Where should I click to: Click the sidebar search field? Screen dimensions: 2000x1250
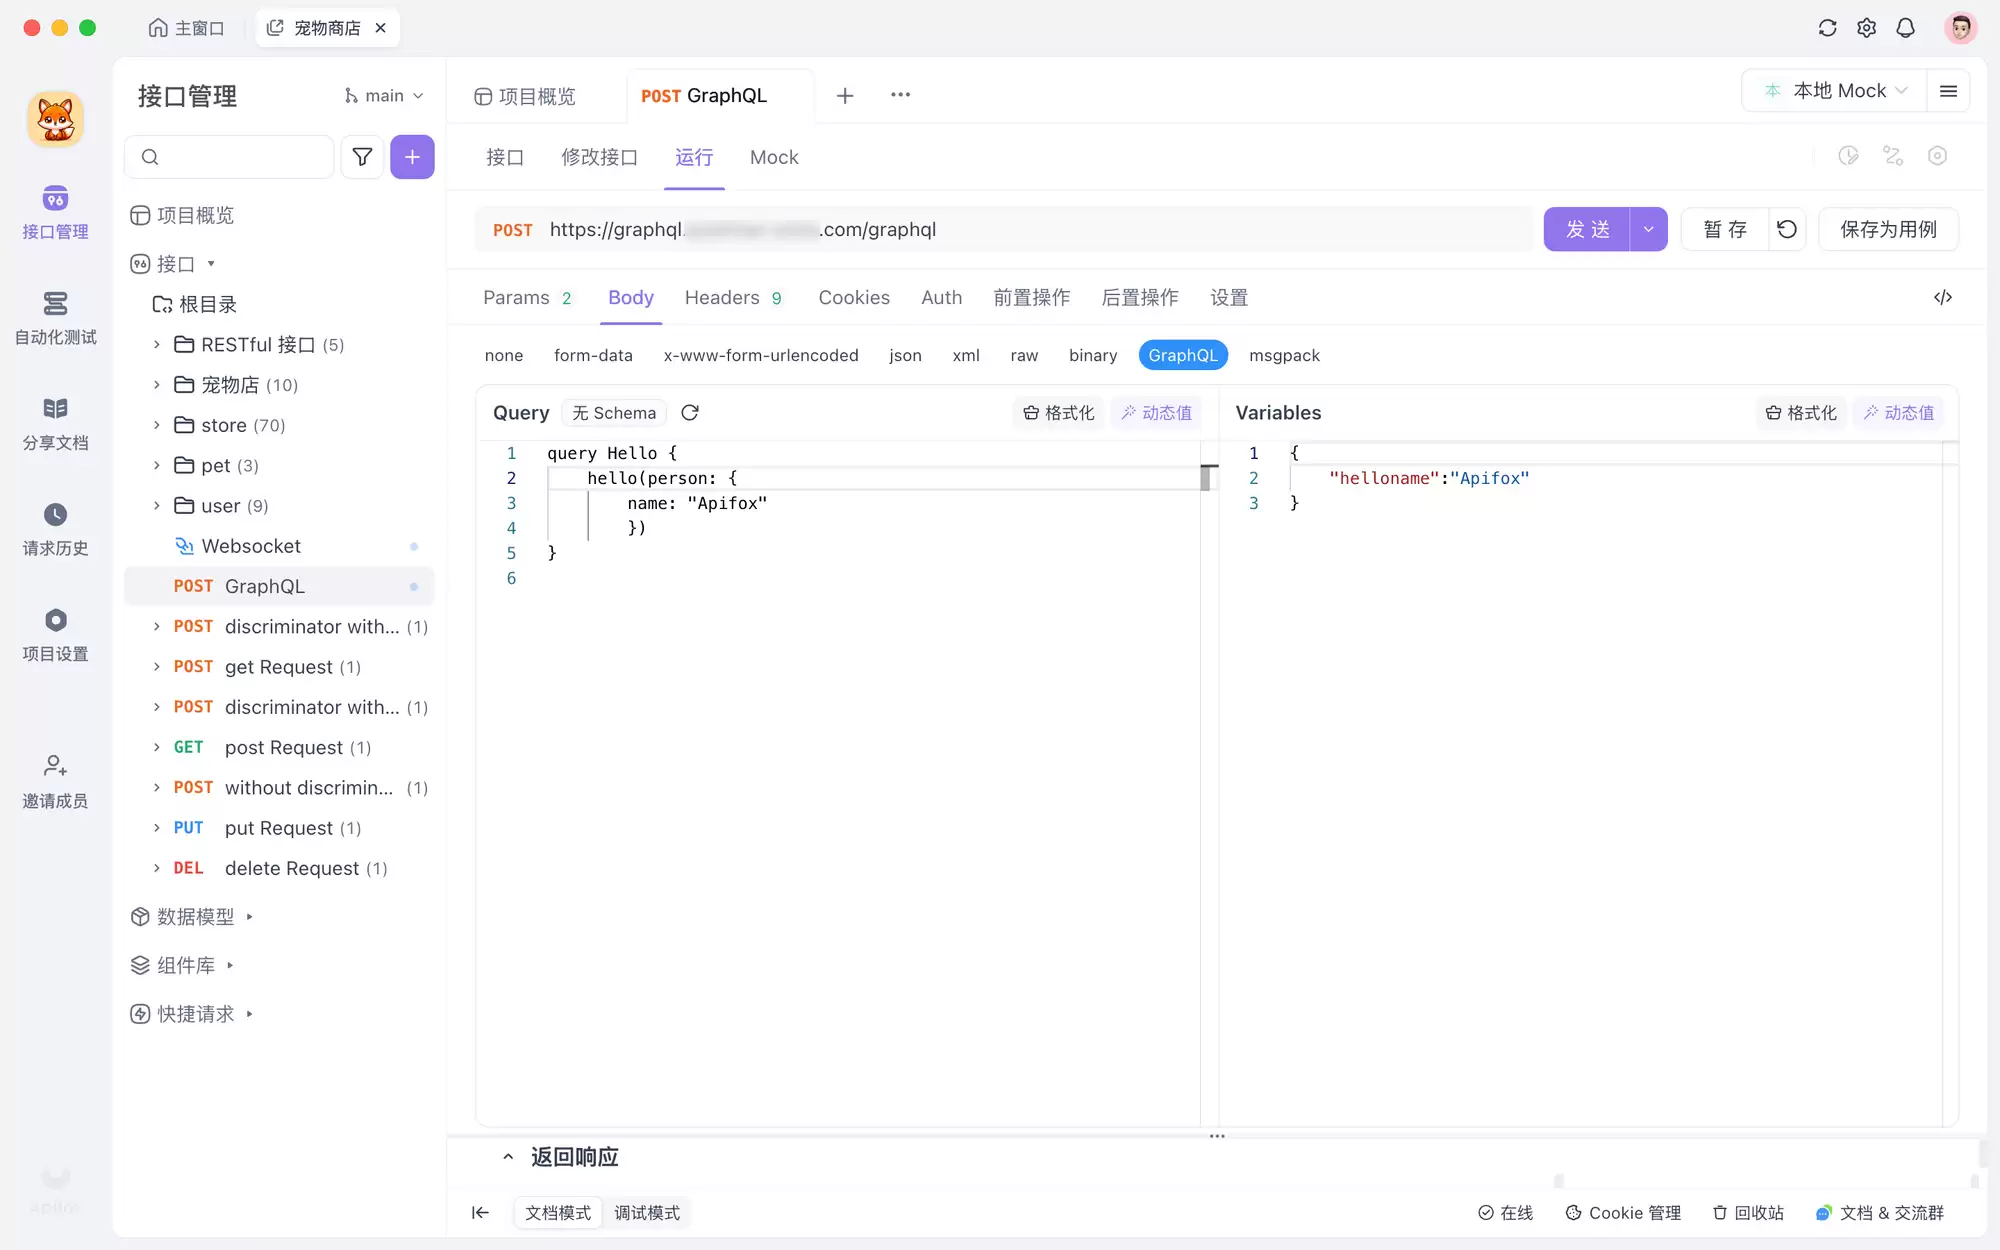pos(229,157)
